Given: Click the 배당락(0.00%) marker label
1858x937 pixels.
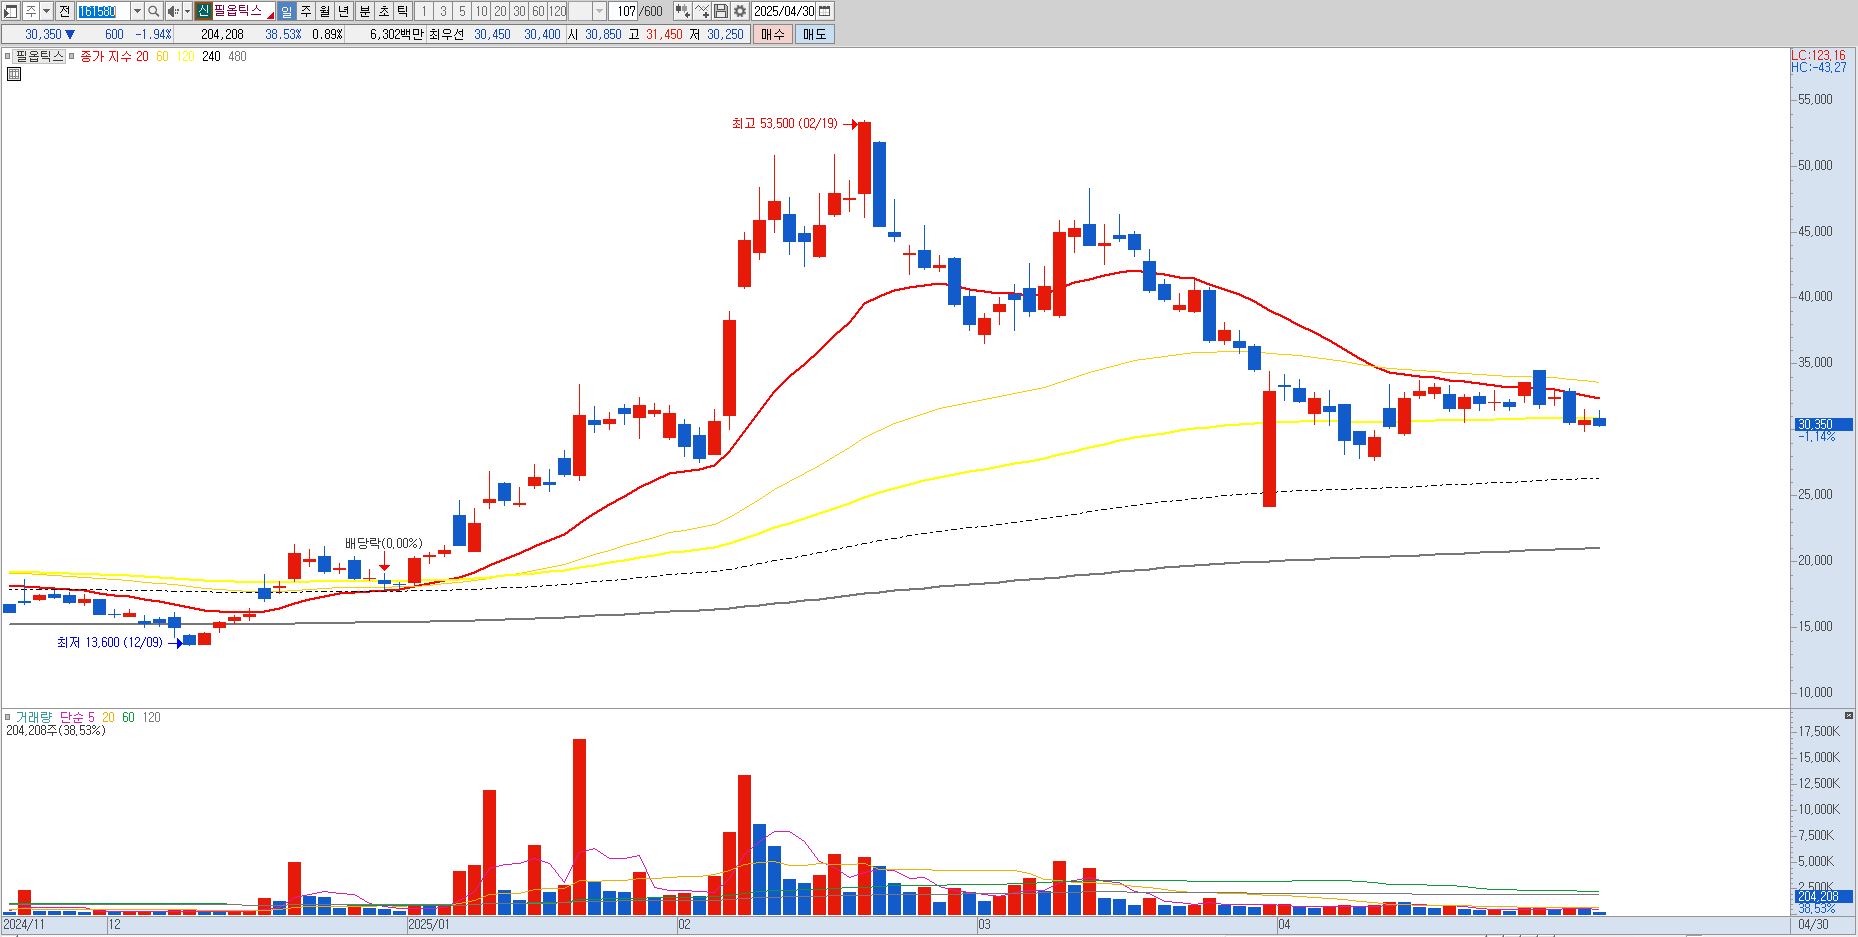Looking at the screenshot, I should (384, 543).
